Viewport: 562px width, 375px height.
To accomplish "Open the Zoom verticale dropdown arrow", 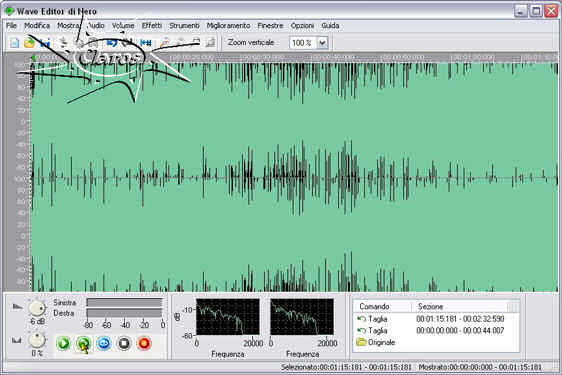I will coord(322,43).
